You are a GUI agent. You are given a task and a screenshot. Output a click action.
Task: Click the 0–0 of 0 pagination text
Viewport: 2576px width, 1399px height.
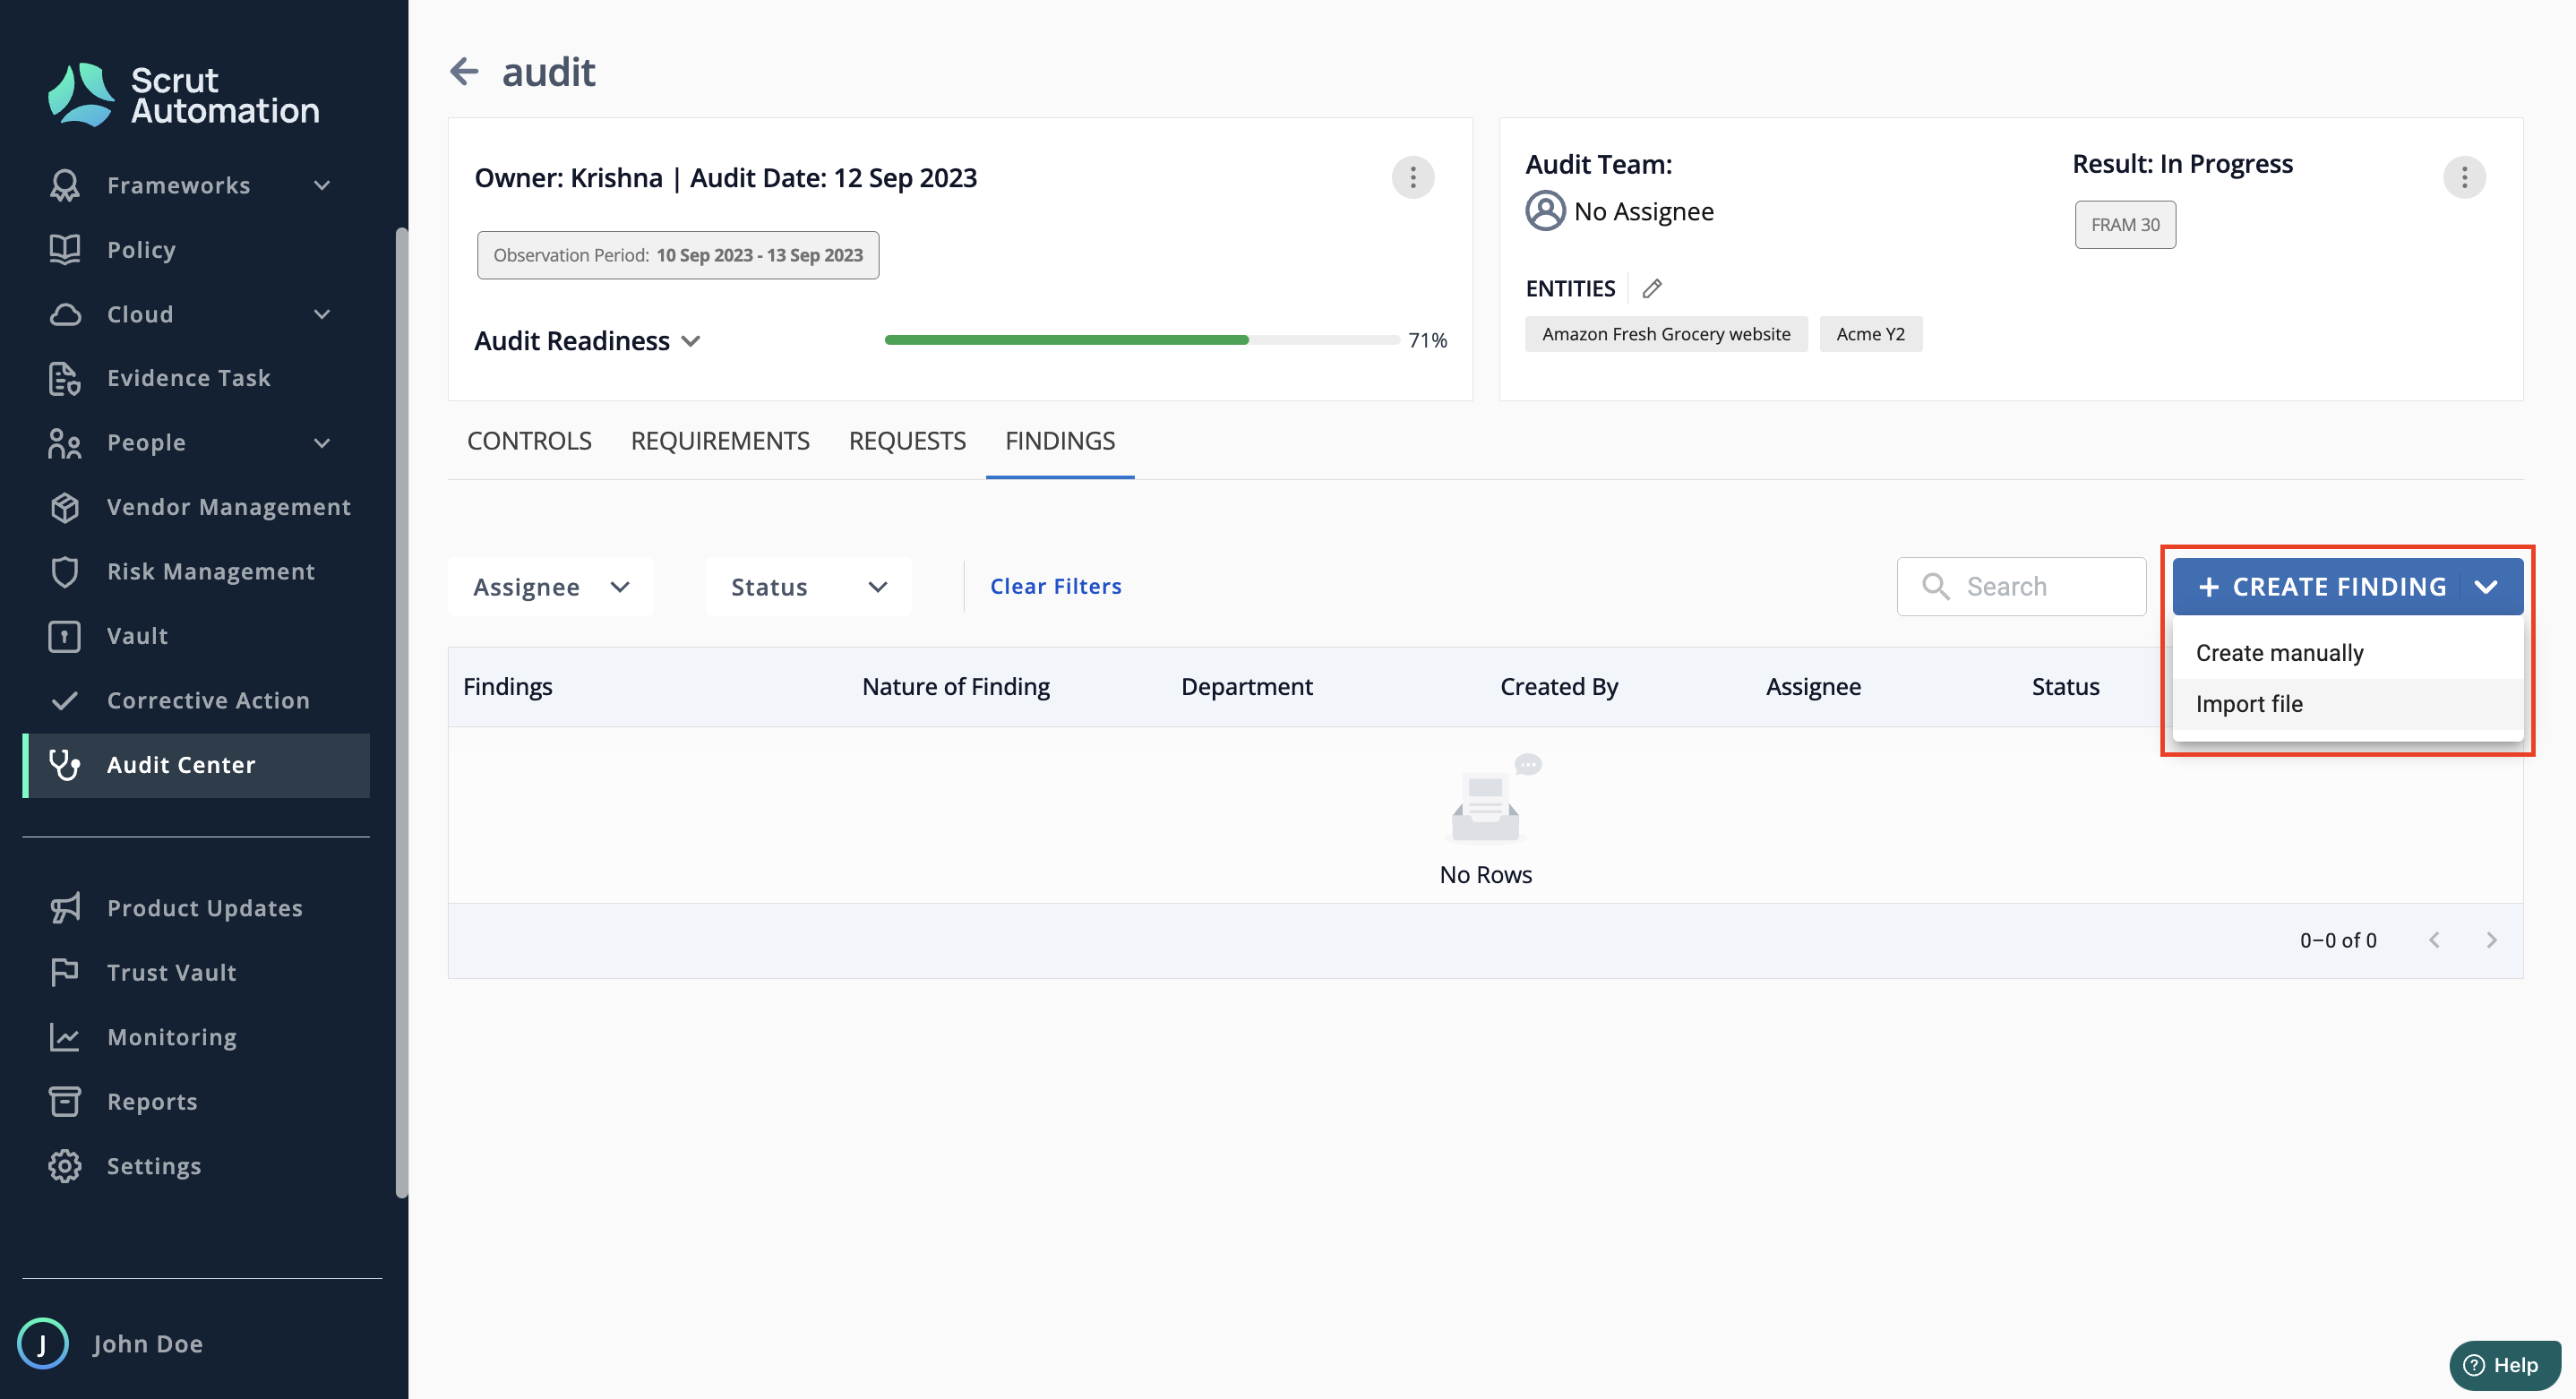[2338, 940]
